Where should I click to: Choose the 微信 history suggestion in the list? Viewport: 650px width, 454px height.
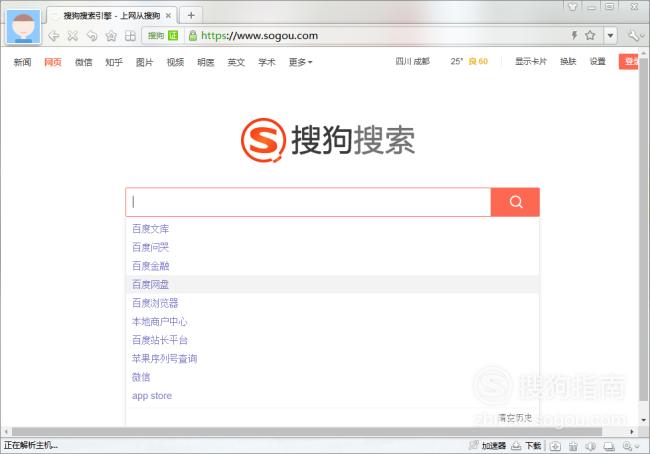coord(332,377)
